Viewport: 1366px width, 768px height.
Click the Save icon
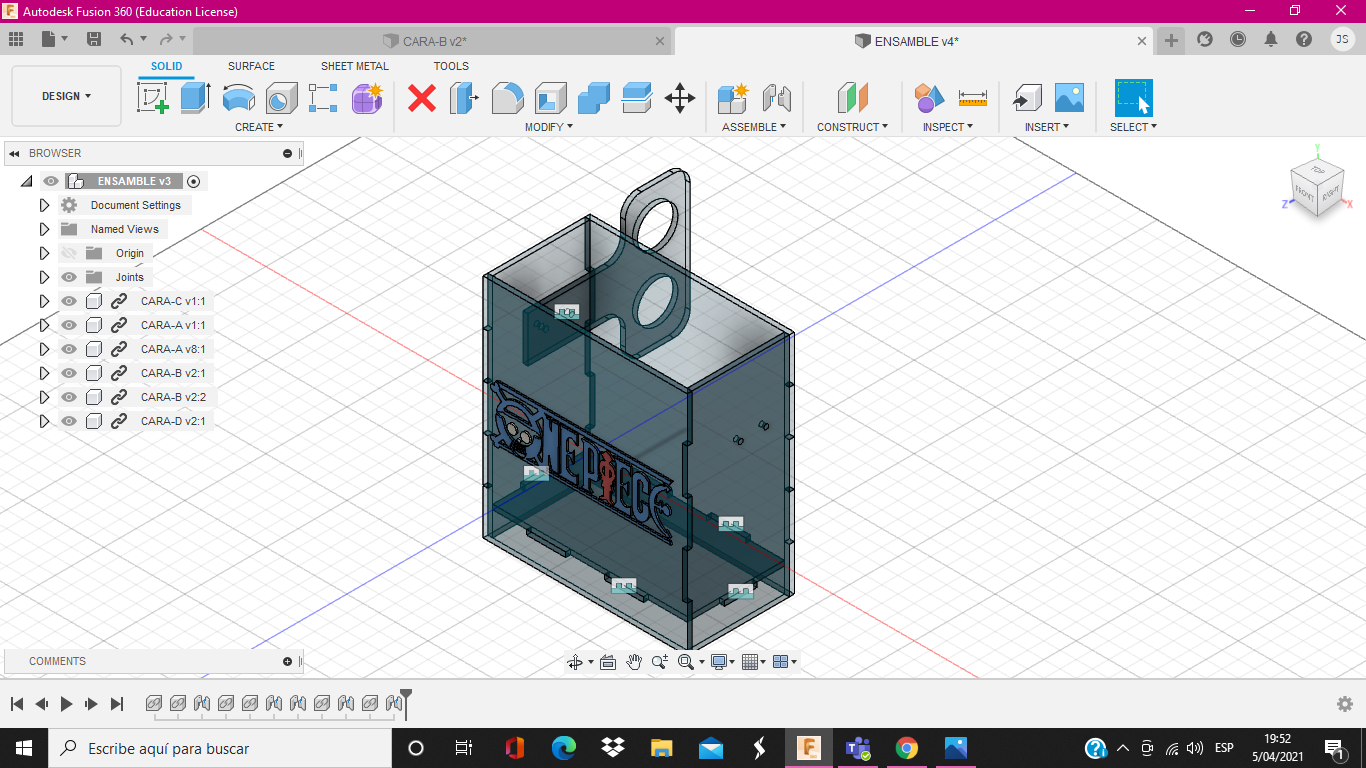pyautogui.click(x=94, y=39)
